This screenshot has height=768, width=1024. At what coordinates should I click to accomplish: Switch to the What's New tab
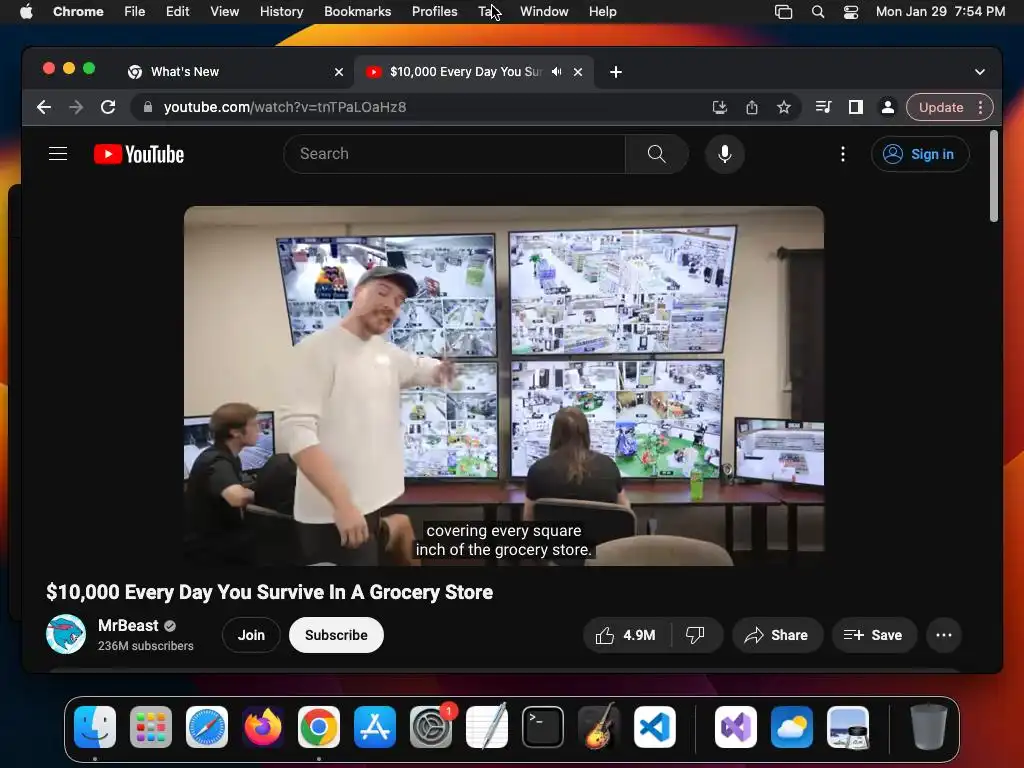point(236,72)
